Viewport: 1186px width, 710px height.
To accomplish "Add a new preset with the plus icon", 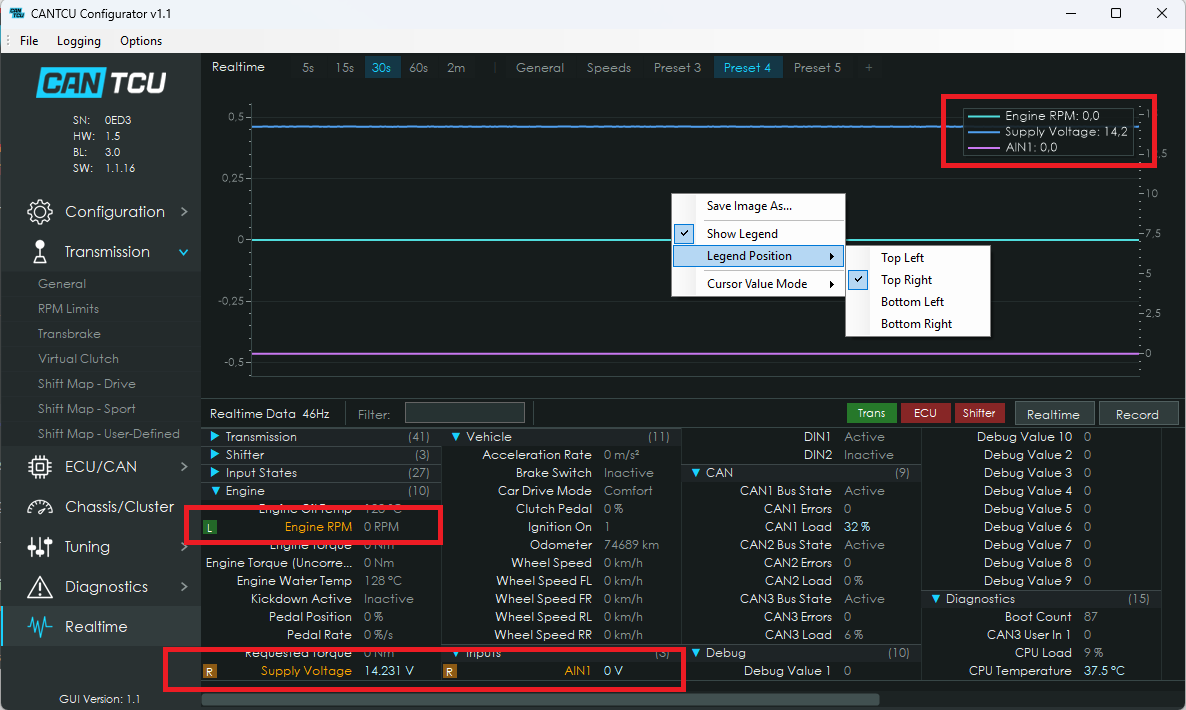I will point(868,68).
